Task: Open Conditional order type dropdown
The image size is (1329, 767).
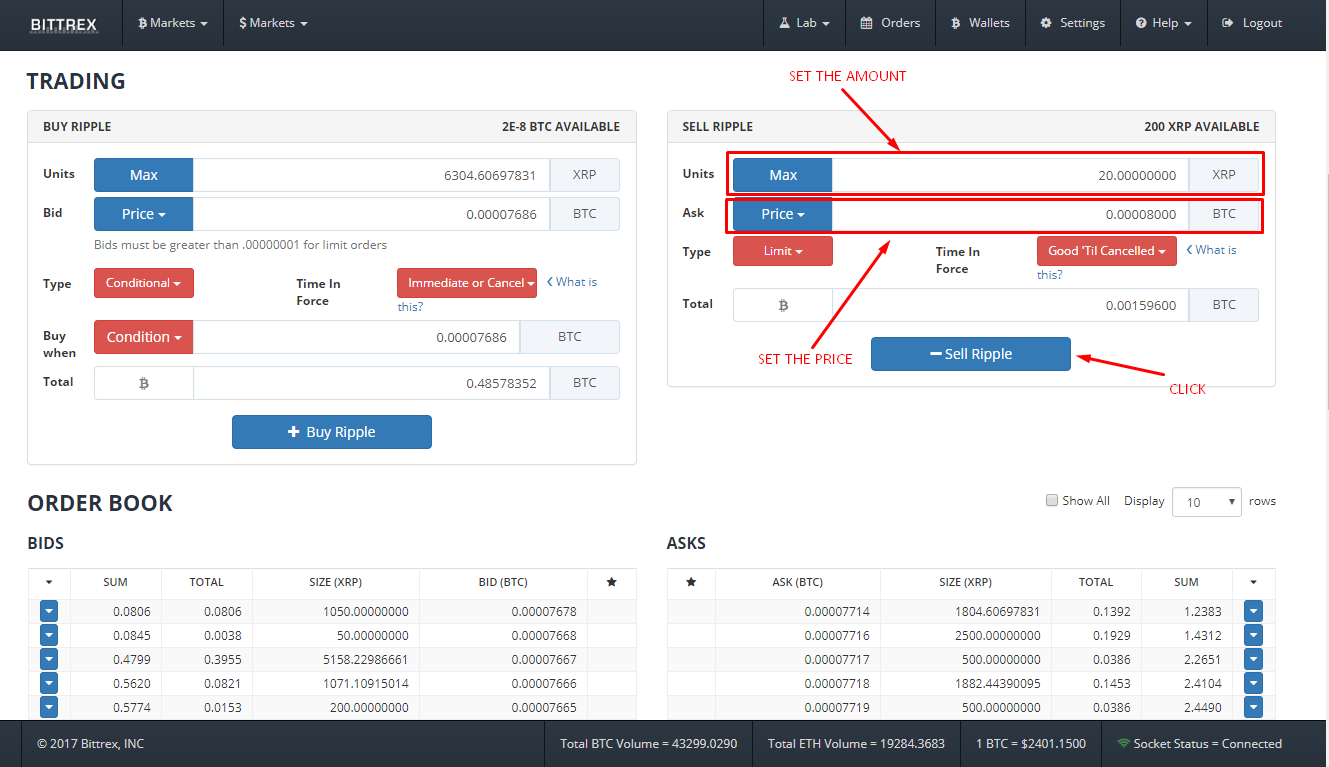Action: [144, 283]
